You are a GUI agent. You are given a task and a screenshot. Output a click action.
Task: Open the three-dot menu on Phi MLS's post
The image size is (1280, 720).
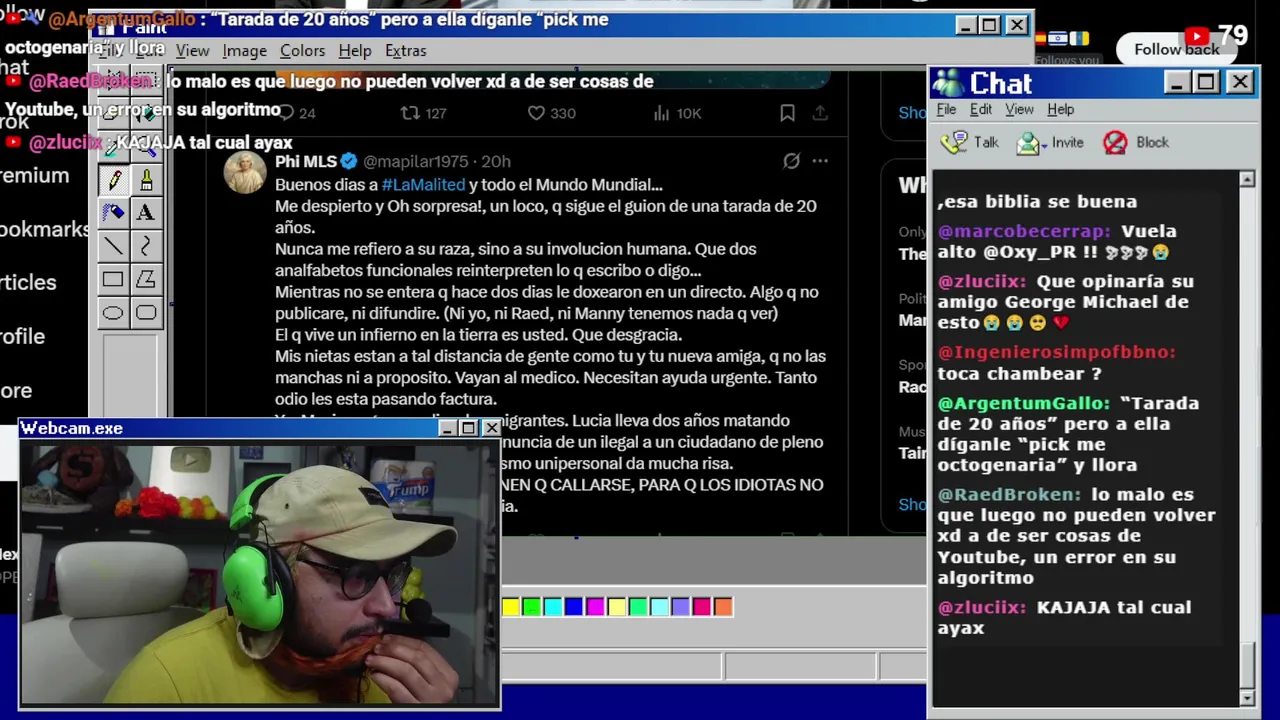coord(820,161)
